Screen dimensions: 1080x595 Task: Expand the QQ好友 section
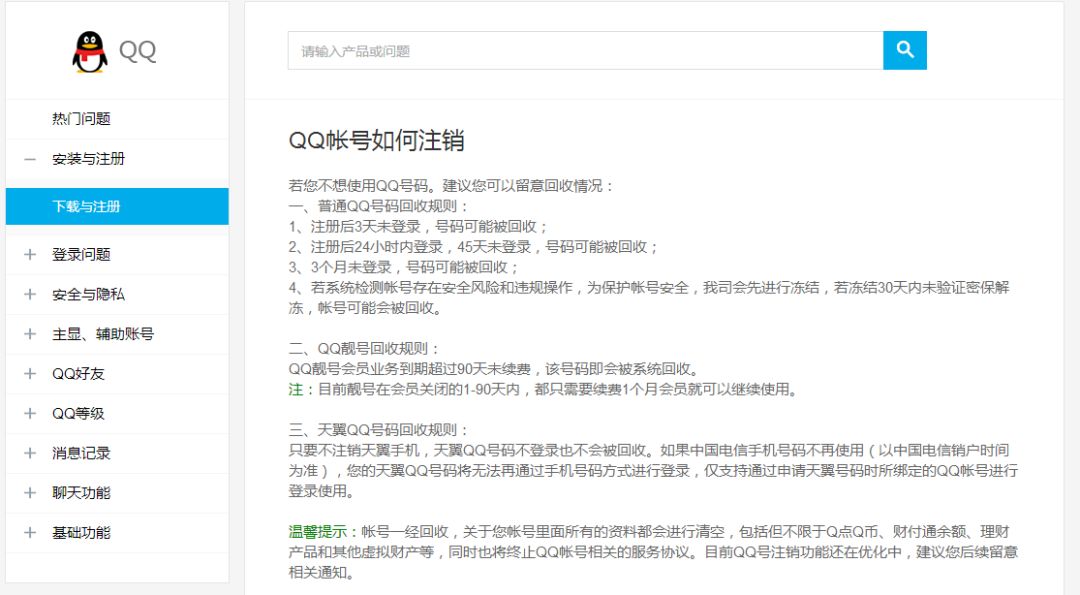(x=27, y=373)
